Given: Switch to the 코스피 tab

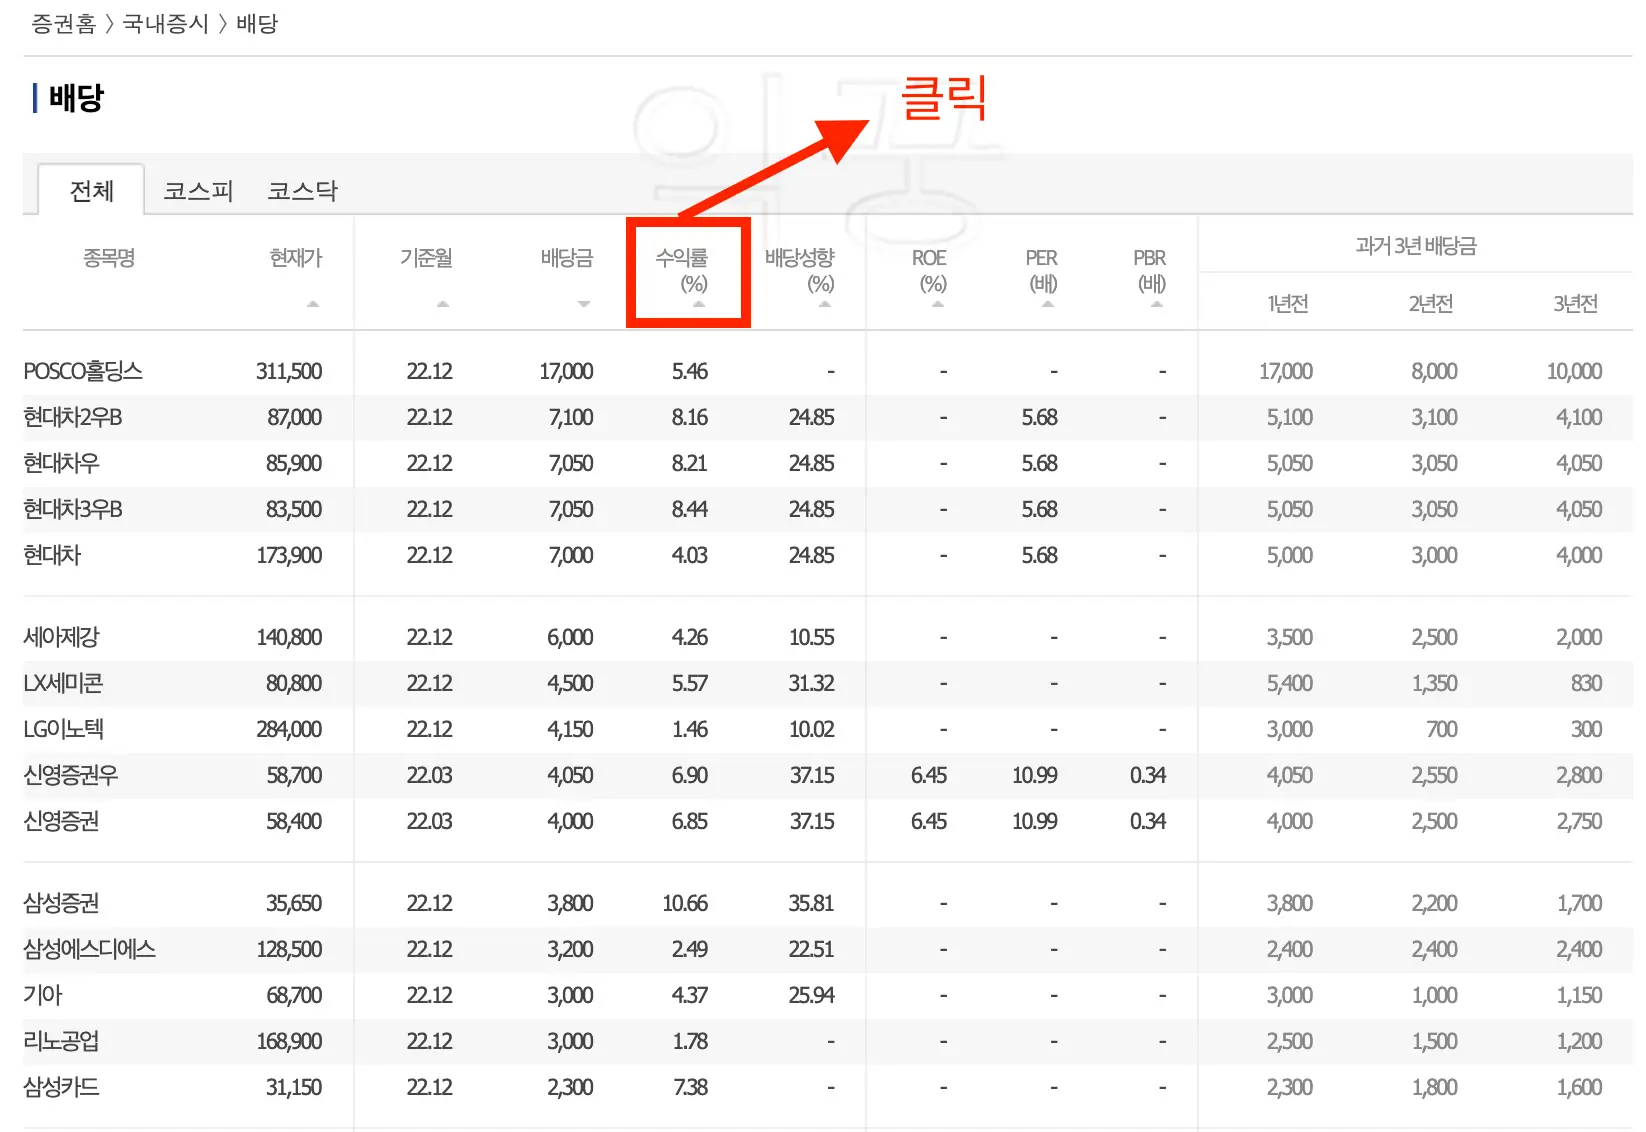Looking at the screenshot, I should tap(197, 190).
